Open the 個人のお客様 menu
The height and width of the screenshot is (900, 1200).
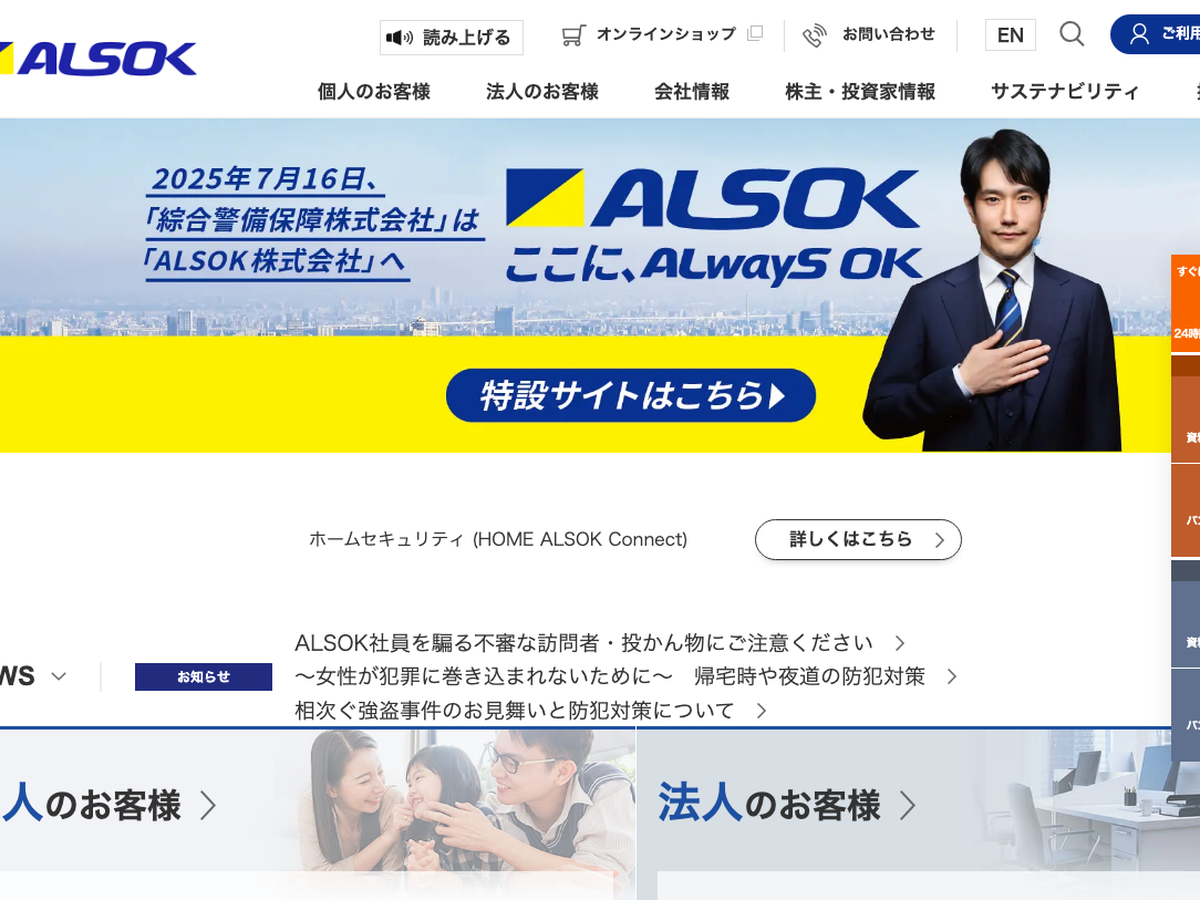(x=374, y=92)
